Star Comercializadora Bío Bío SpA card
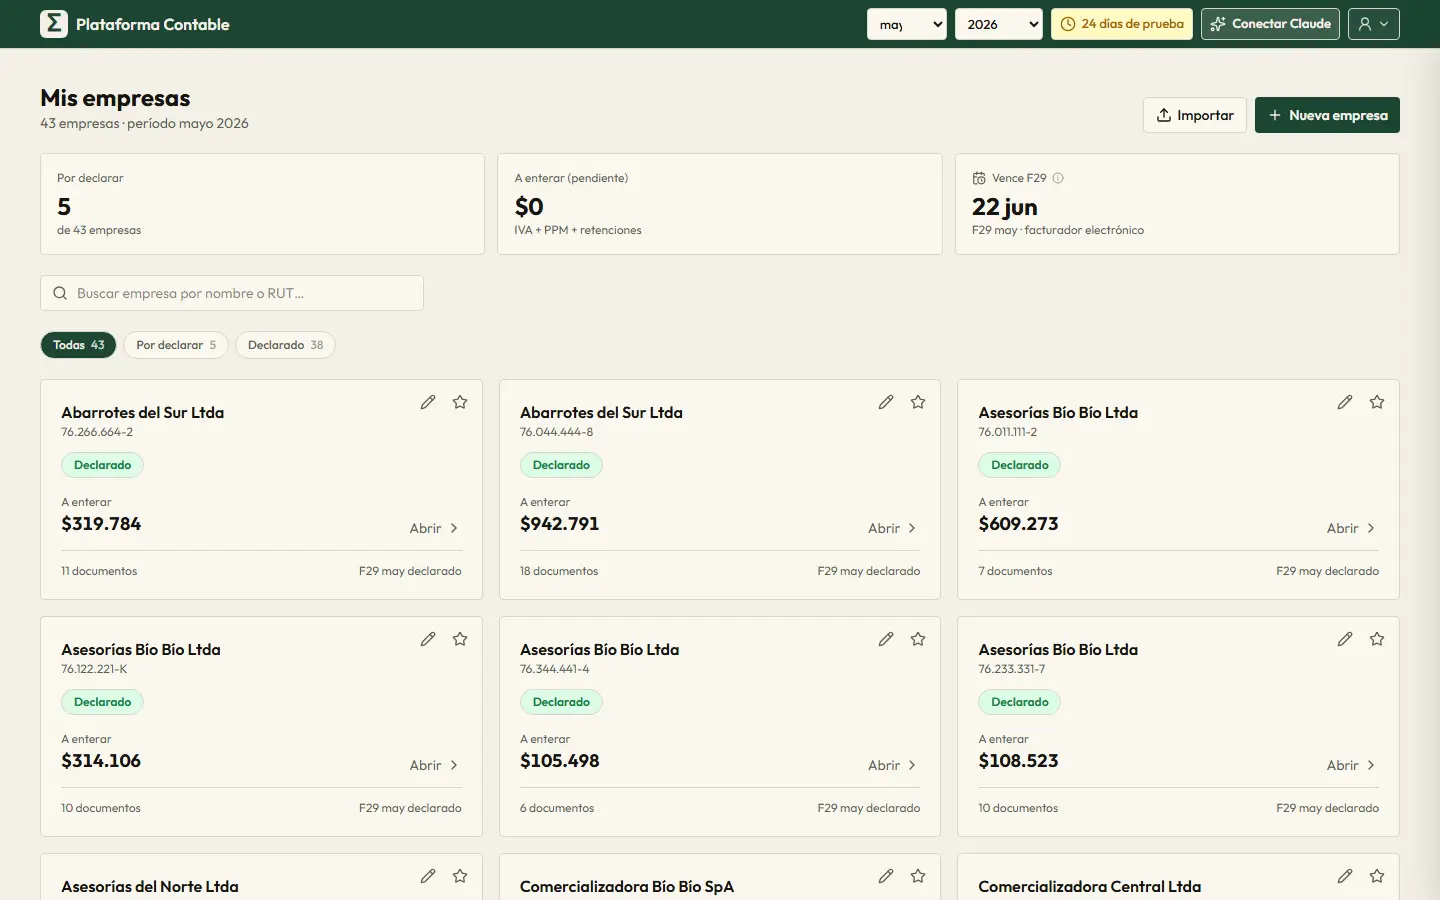Viewport: 1440px width, 900px height. point(918,876)
